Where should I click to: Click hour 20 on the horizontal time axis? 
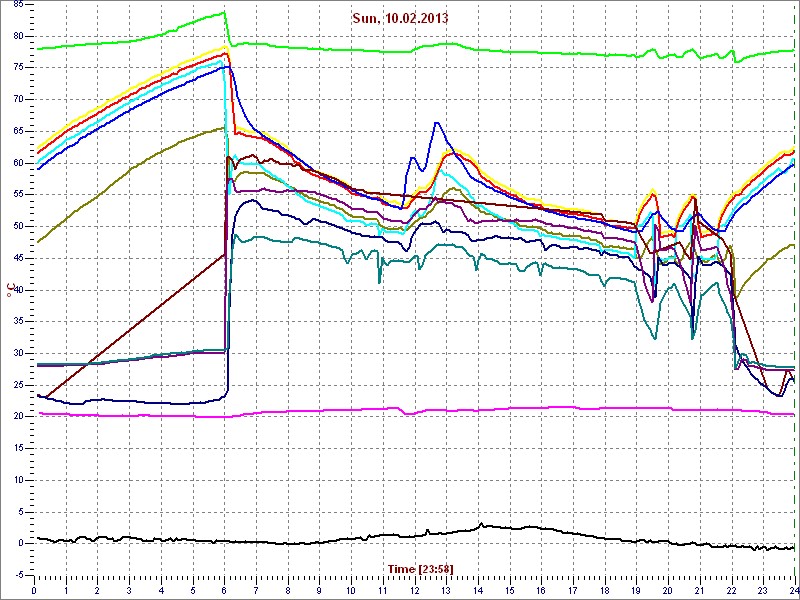[667, 591]
